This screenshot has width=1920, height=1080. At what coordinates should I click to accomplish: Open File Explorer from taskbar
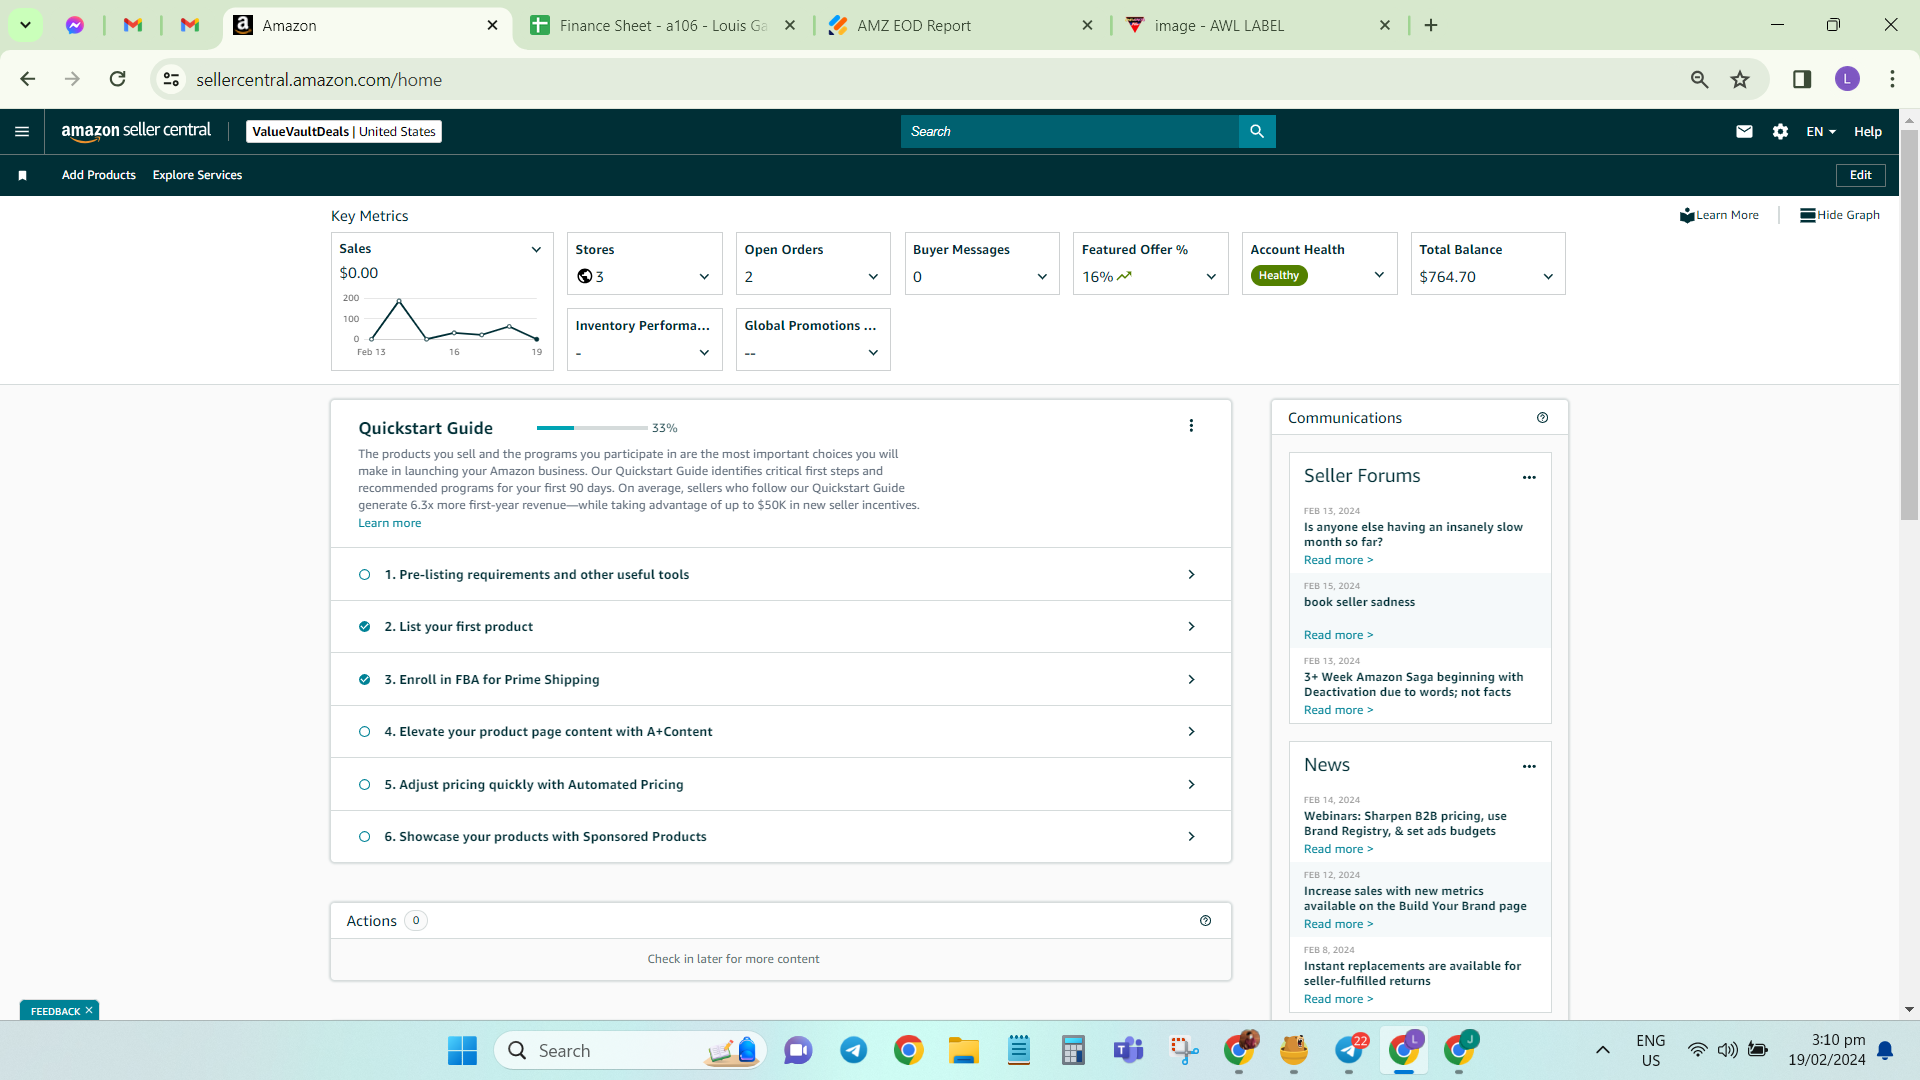click(964, 1051)
